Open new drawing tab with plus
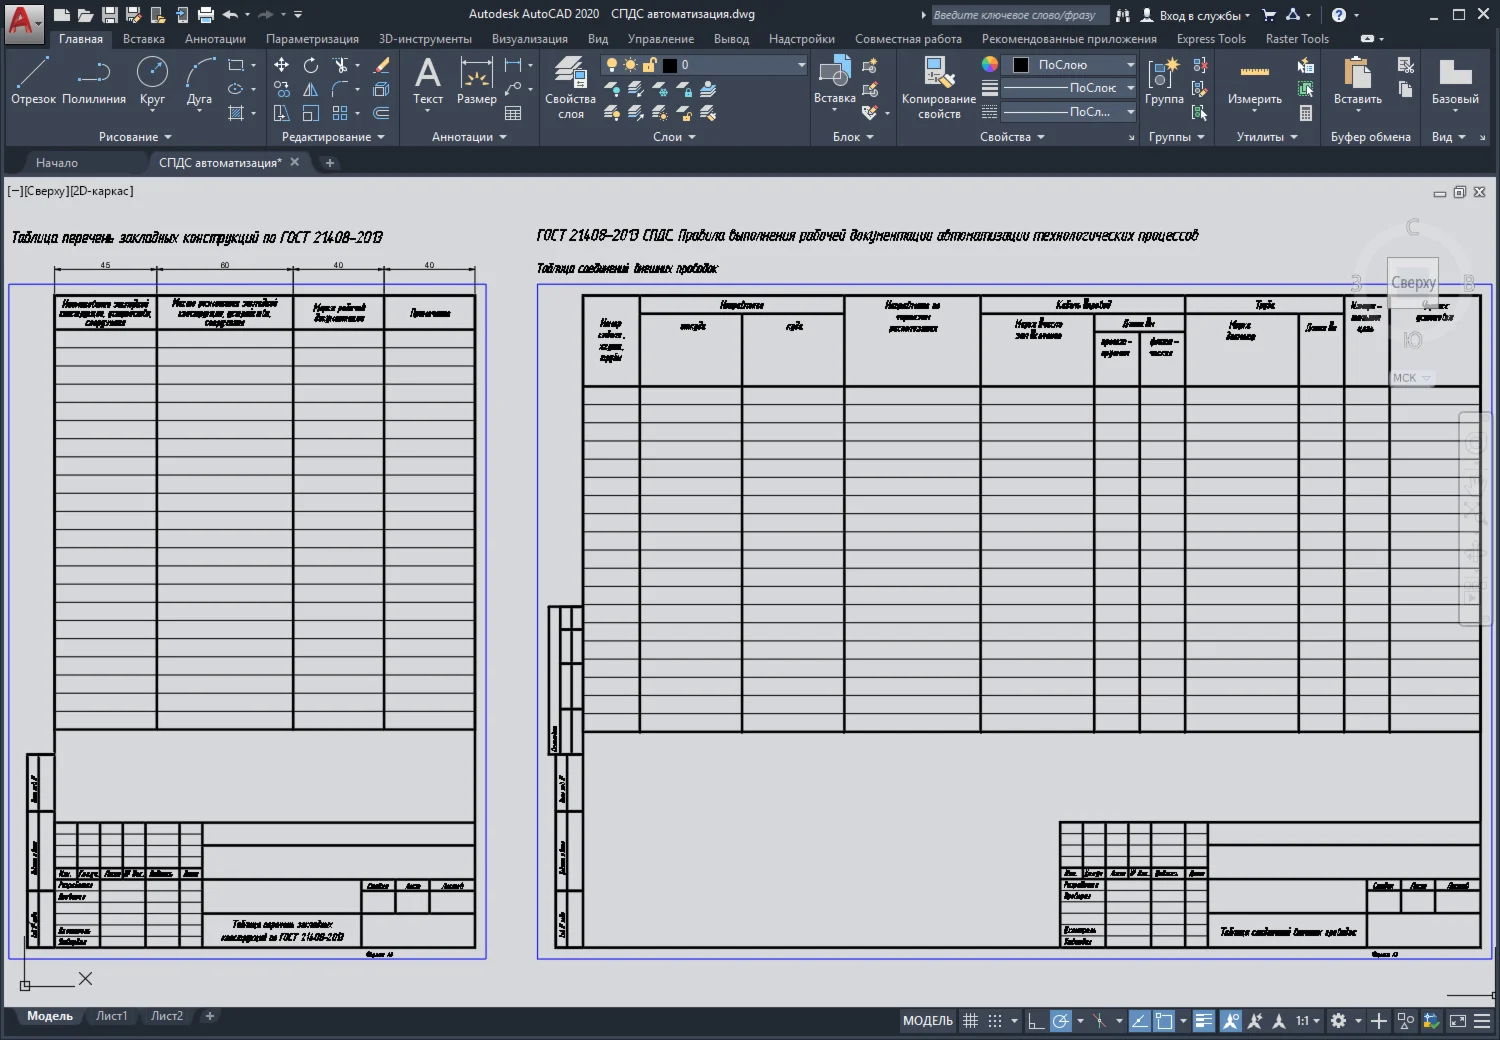The height and width of the screenshot is (1040, 1500). click(330, 163)
